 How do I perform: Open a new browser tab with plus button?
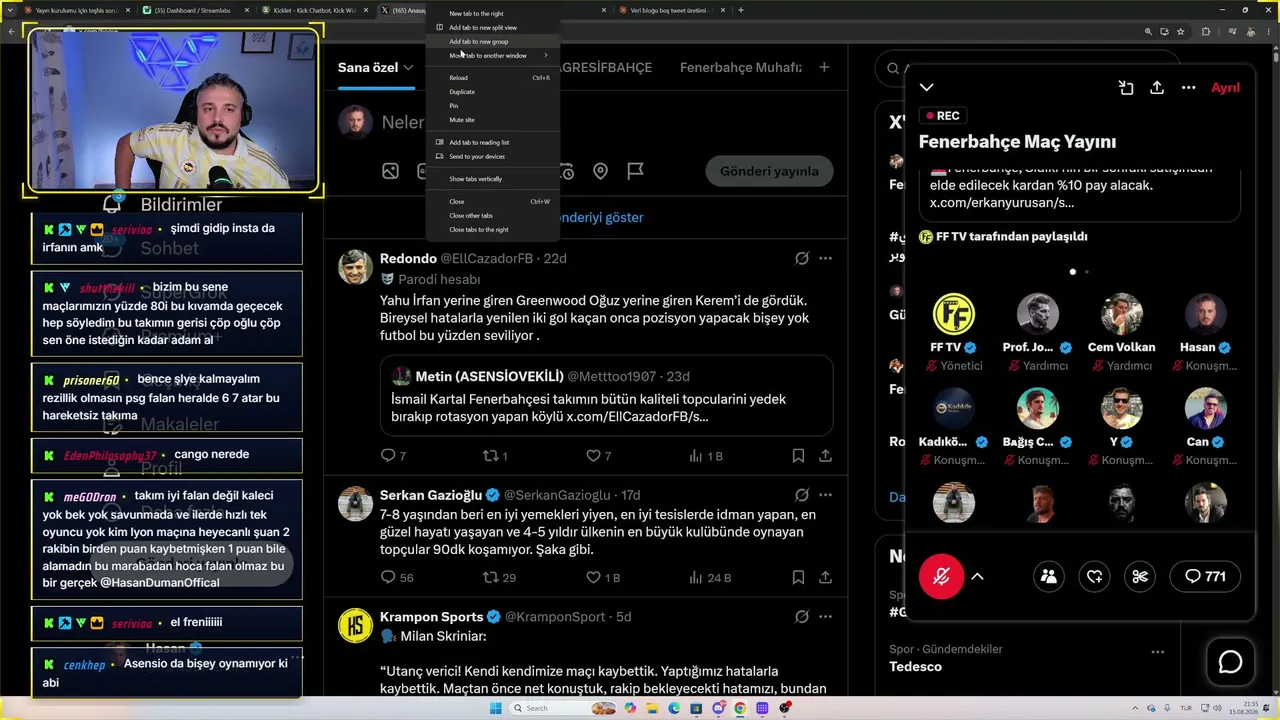pos(741,10)
